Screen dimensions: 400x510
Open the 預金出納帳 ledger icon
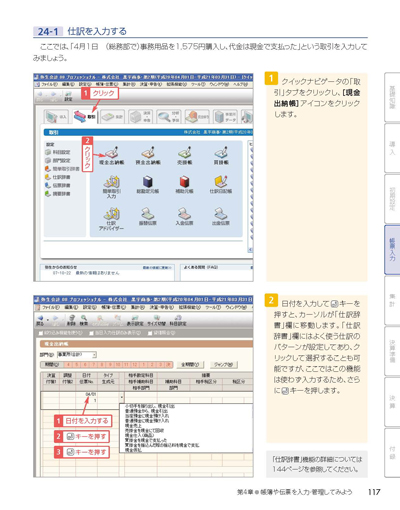[x=148, y=156]
